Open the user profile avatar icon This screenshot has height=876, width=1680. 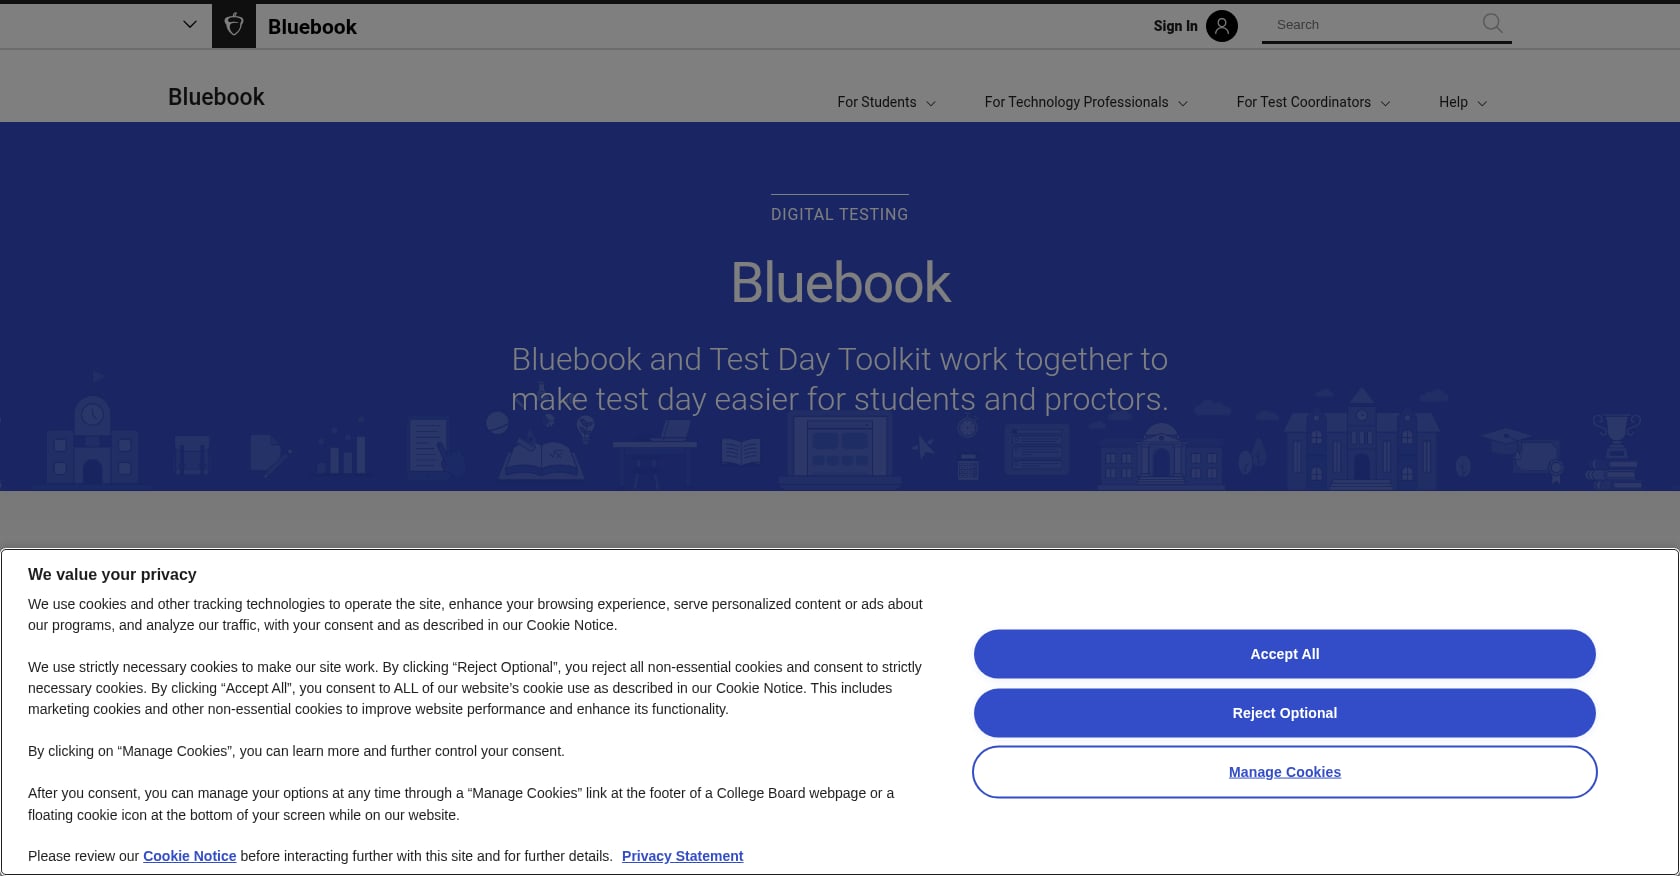(x=1221, y=26)
